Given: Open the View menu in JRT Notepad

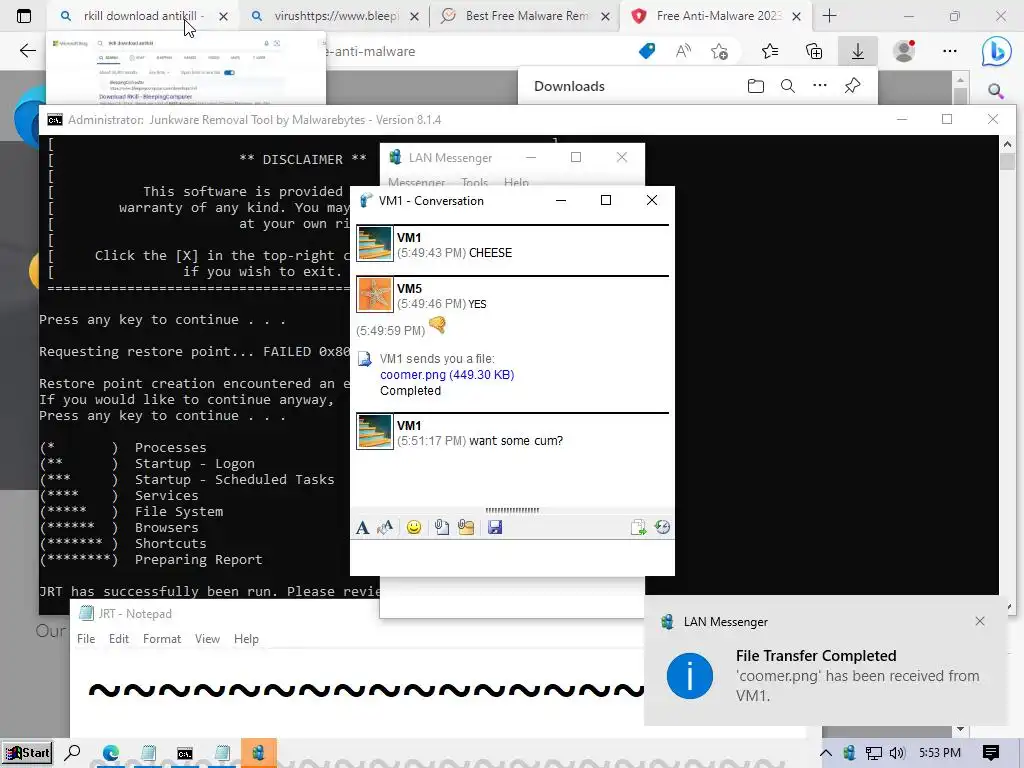Looking at the screenshot, I should [207, 639].
